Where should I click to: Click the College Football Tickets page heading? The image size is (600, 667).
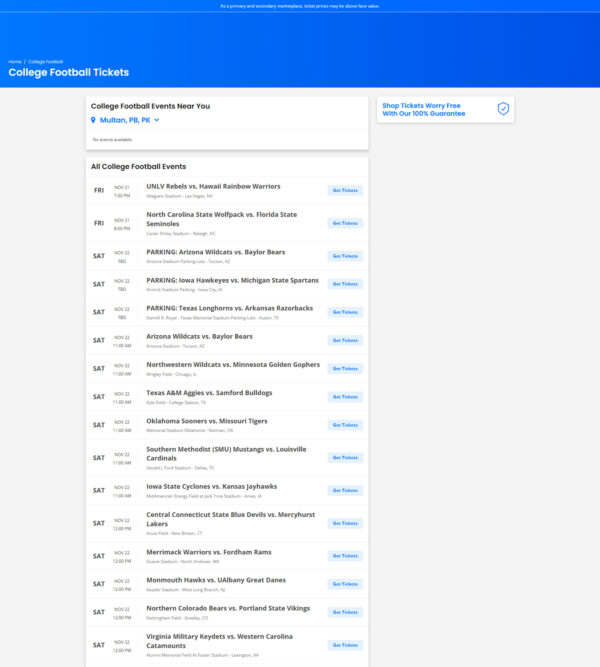(x=69, y=72)
